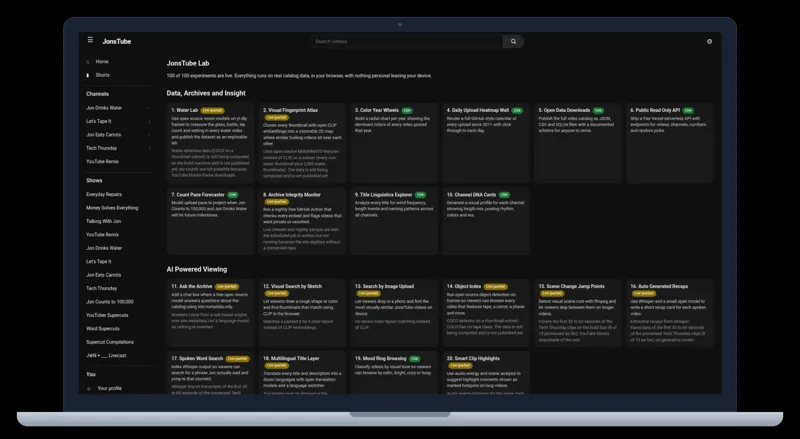Open the settings gear in top right
Image resolution: width=800 pixels, height=439 pixels.
click(x=709, y=41)
